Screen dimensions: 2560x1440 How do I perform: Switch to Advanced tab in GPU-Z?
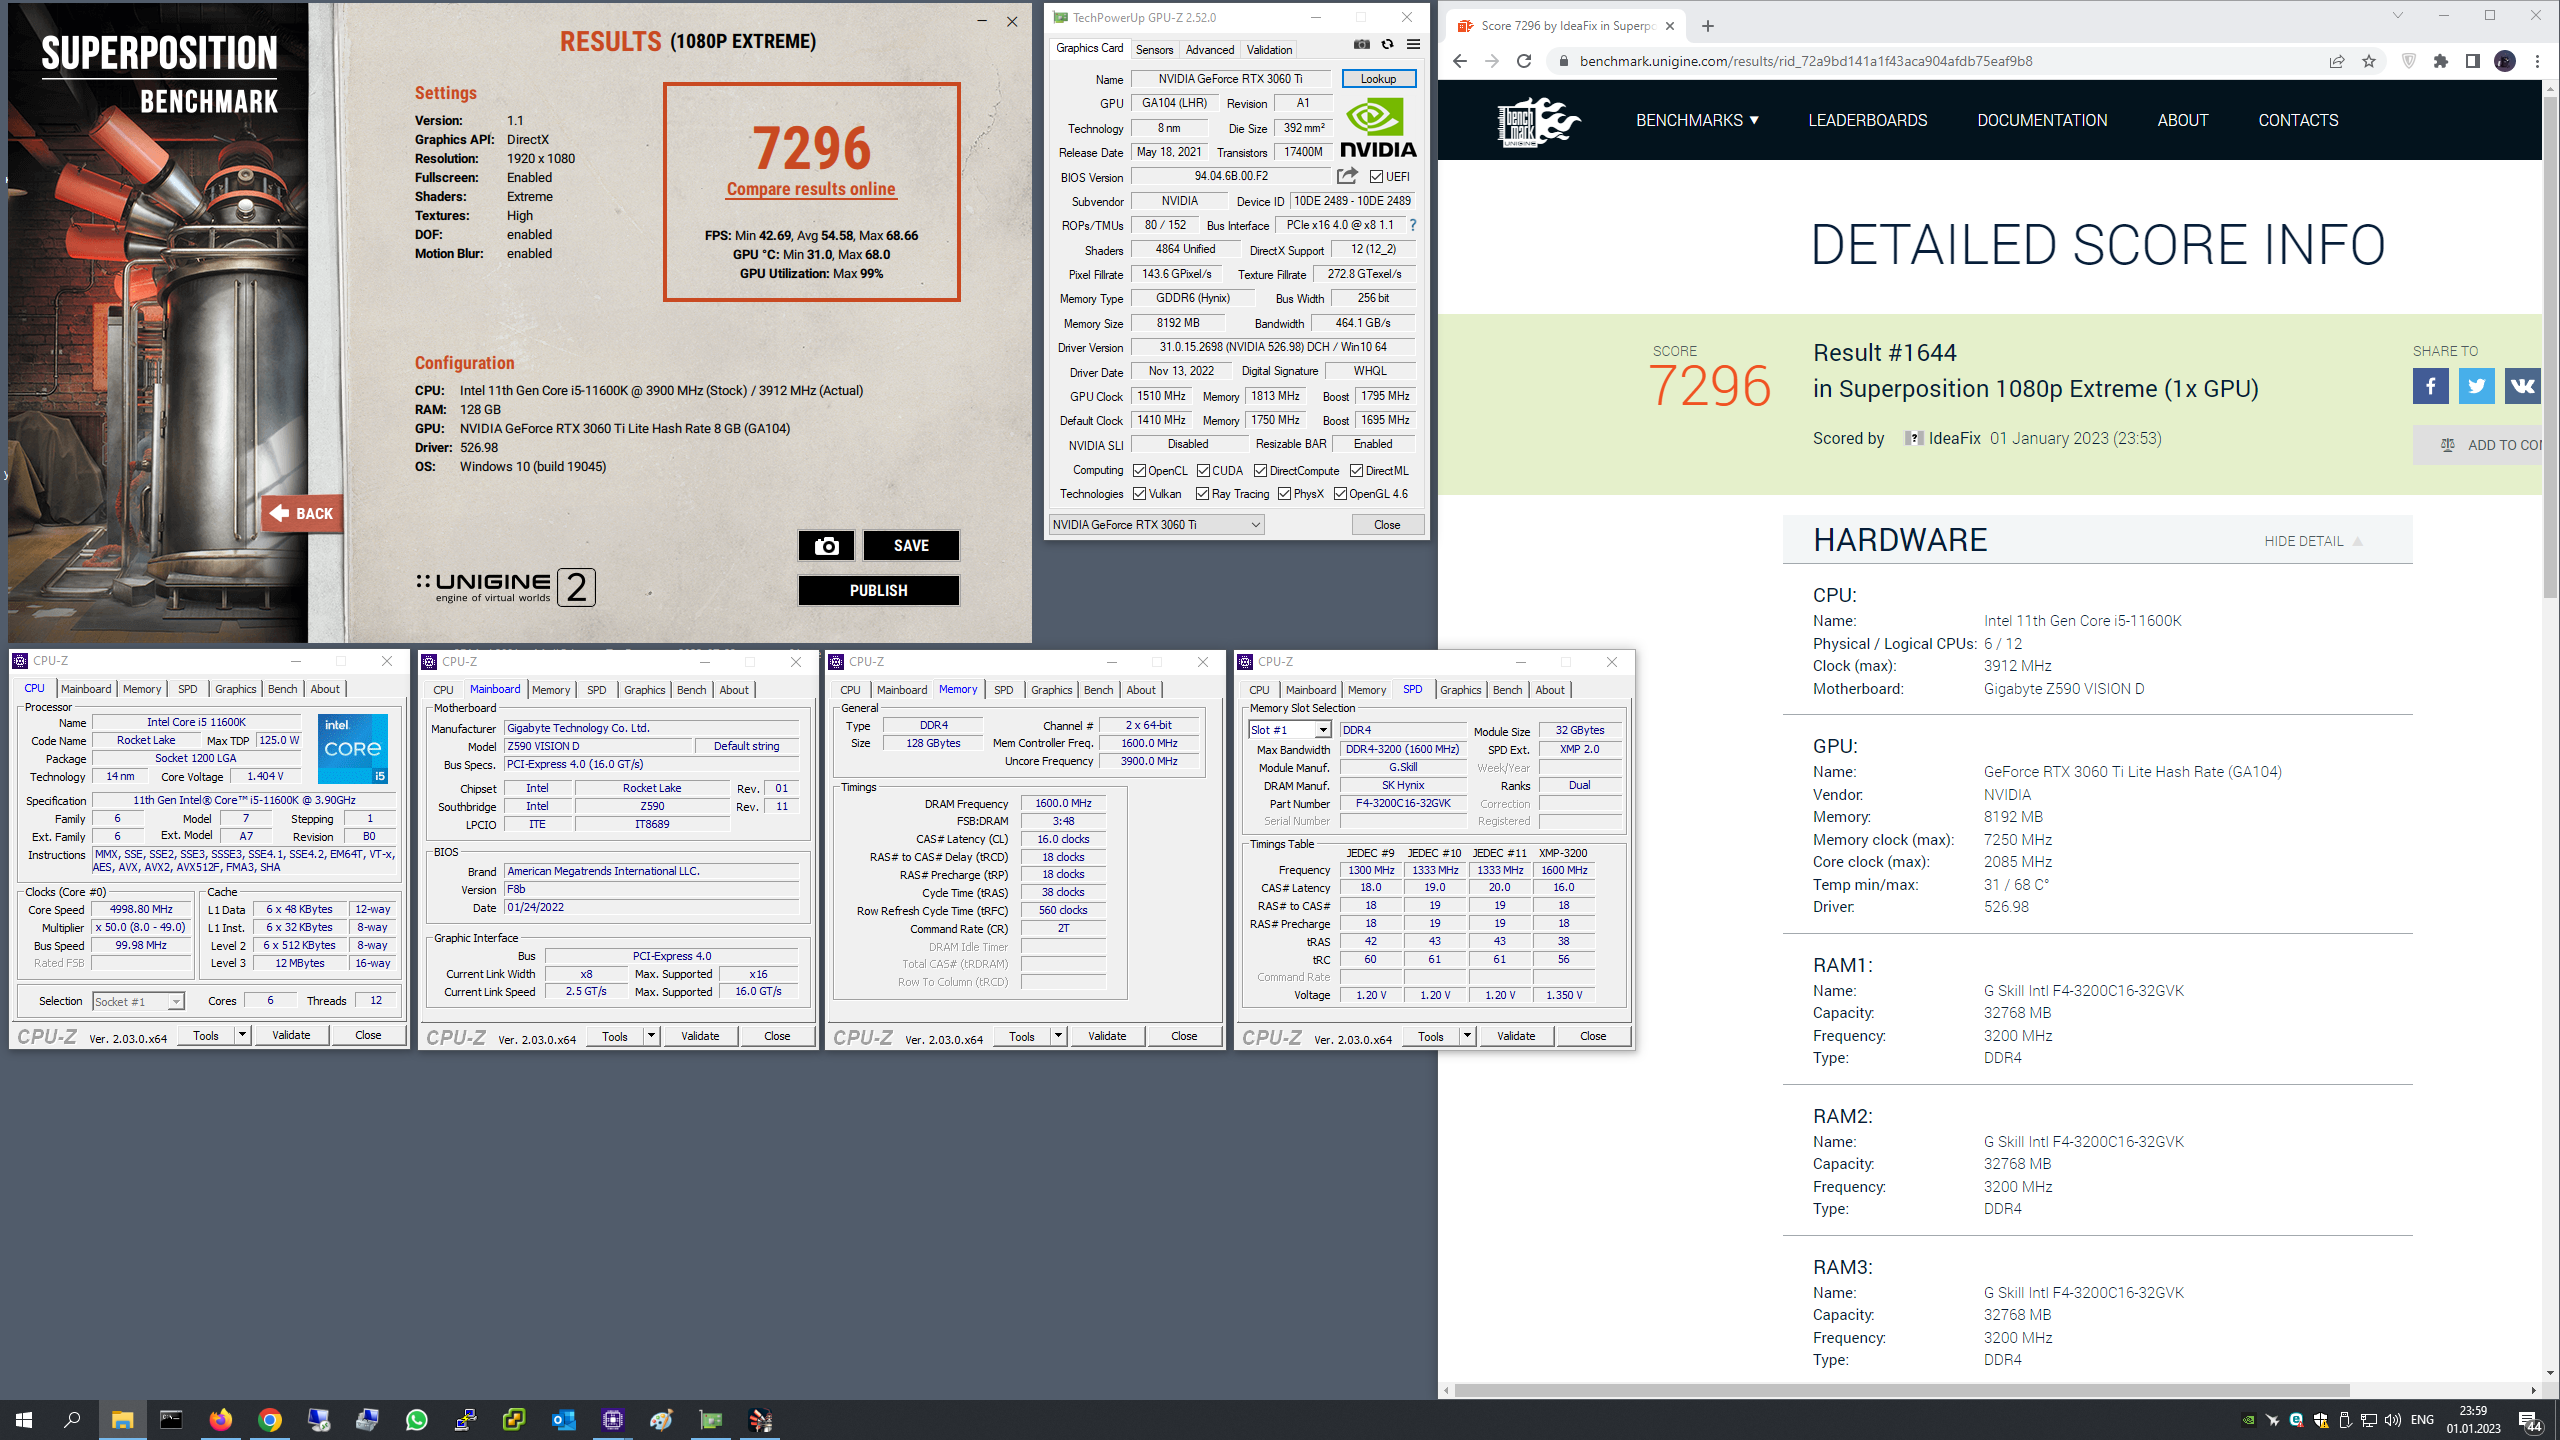(x=1210, y=49)
